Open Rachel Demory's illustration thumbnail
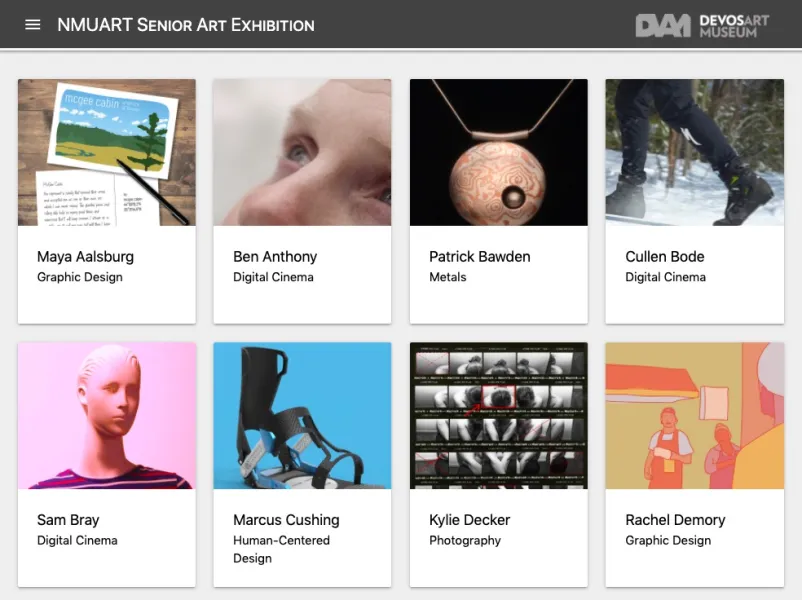 coord(694,415)
